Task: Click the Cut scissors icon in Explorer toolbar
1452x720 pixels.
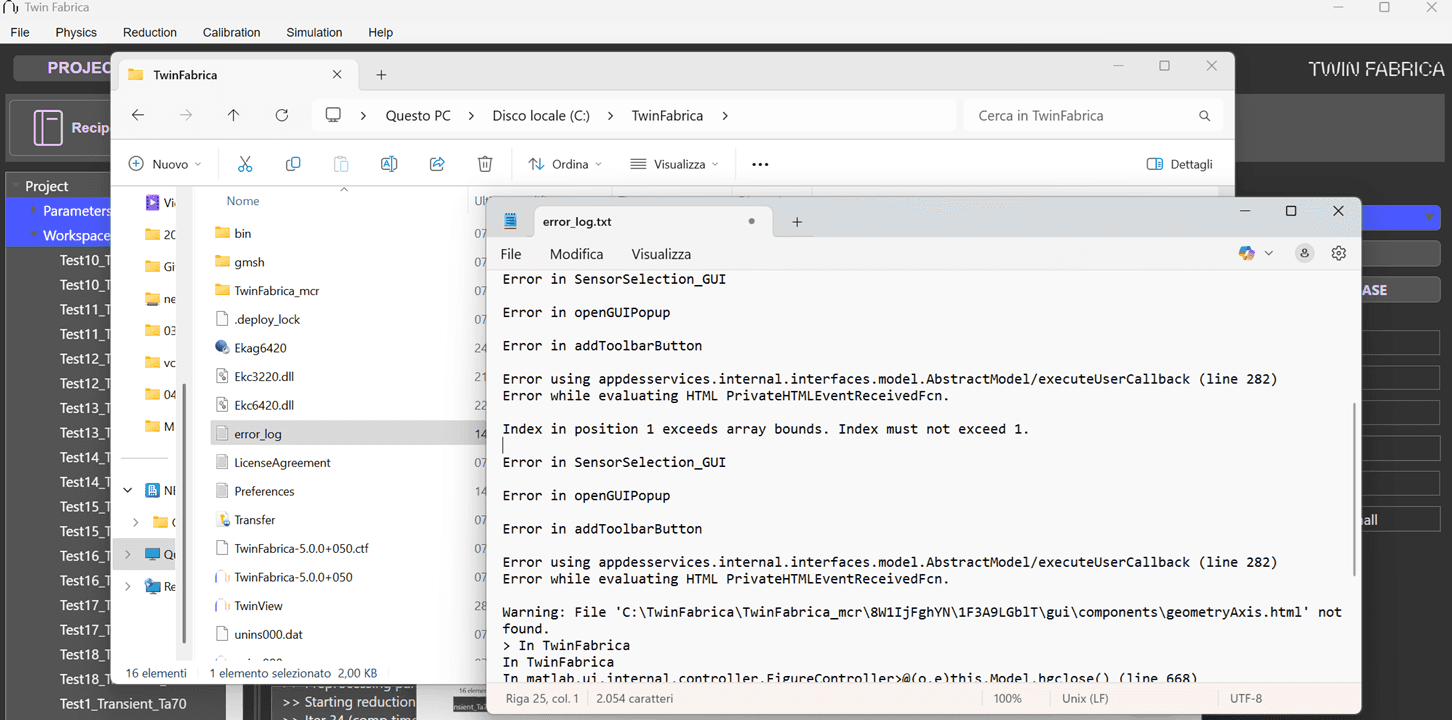Action: [245, 164]
